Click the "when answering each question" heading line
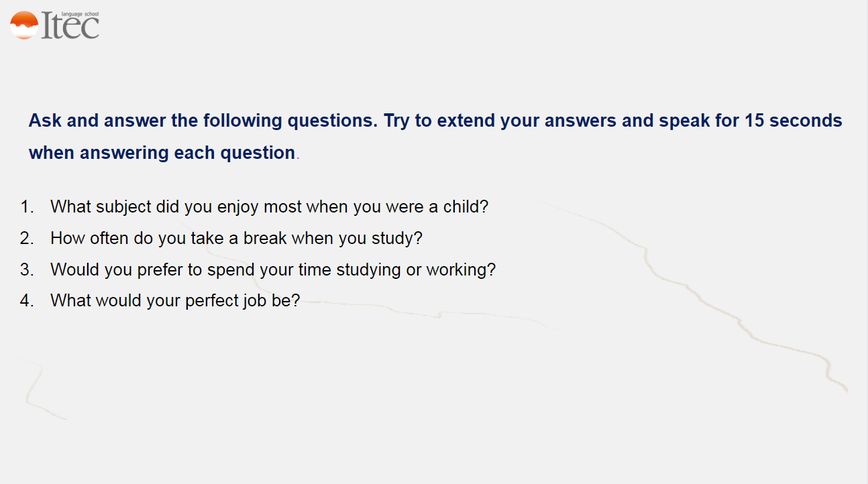868x484 pixels. click(x=162, y=152)
